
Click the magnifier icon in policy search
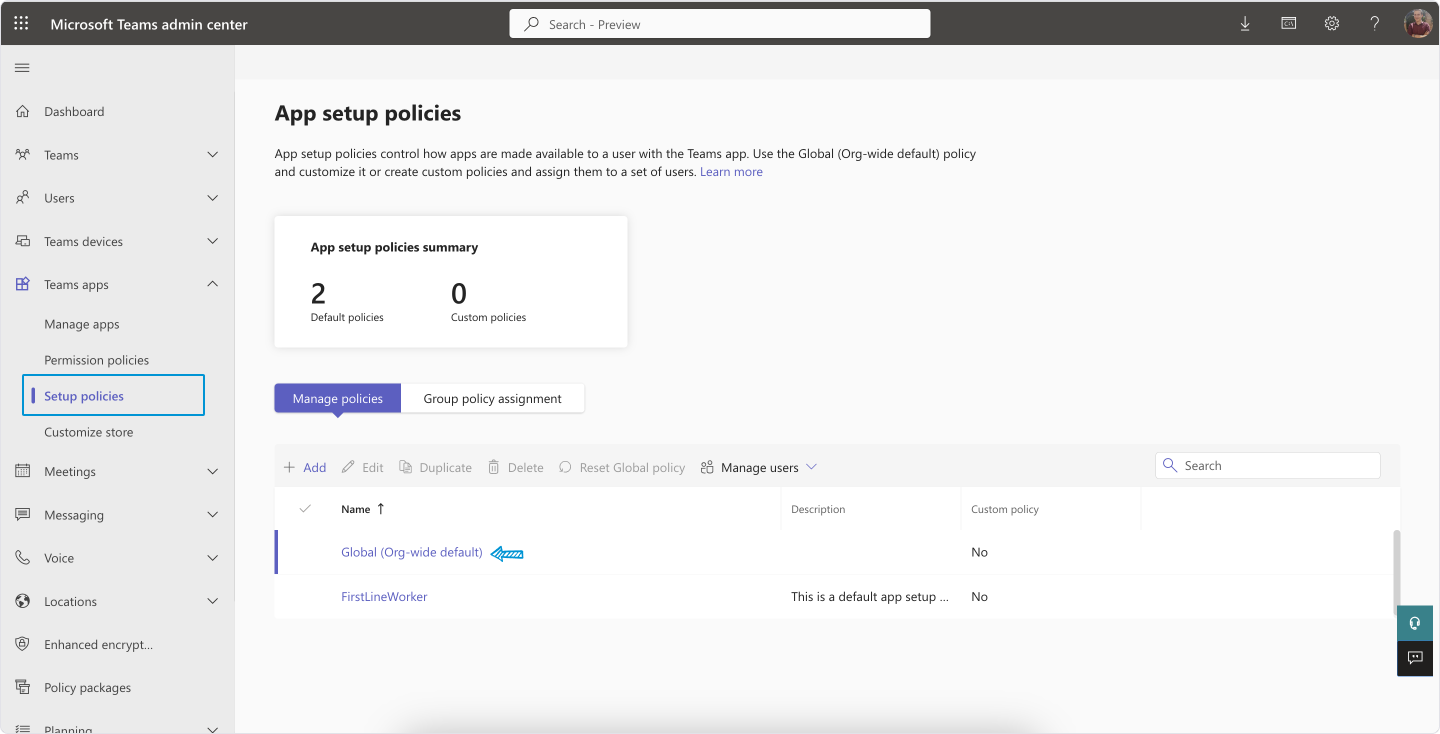[x=1170, y=465]
